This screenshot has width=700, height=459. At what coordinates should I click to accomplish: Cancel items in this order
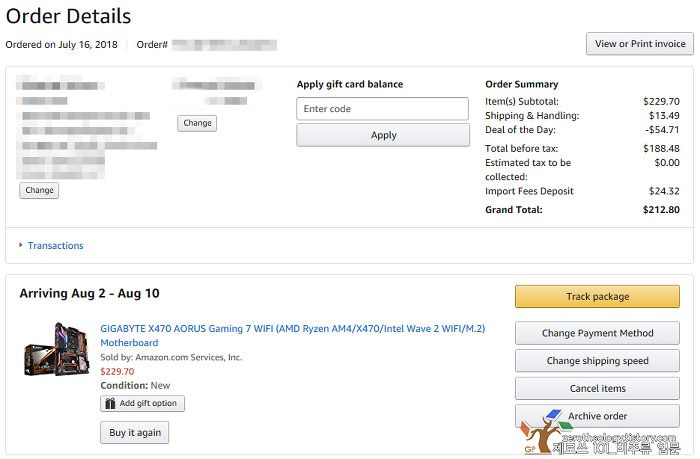pos(597,388)
